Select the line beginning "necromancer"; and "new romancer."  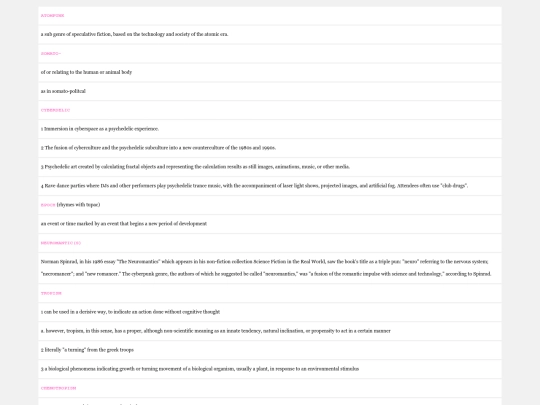pyautogui.click(x=266, y=274)
